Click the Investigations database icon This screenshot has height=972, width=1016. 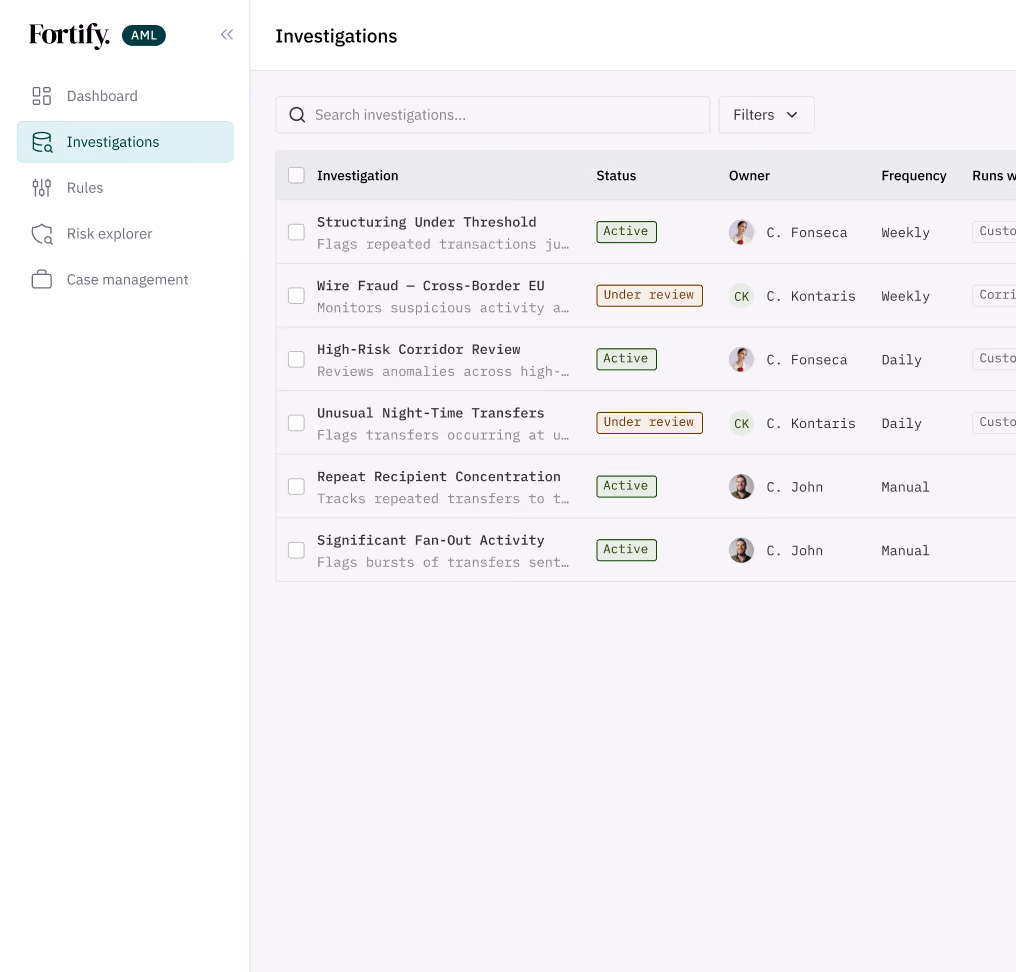[x=42, y=142]
